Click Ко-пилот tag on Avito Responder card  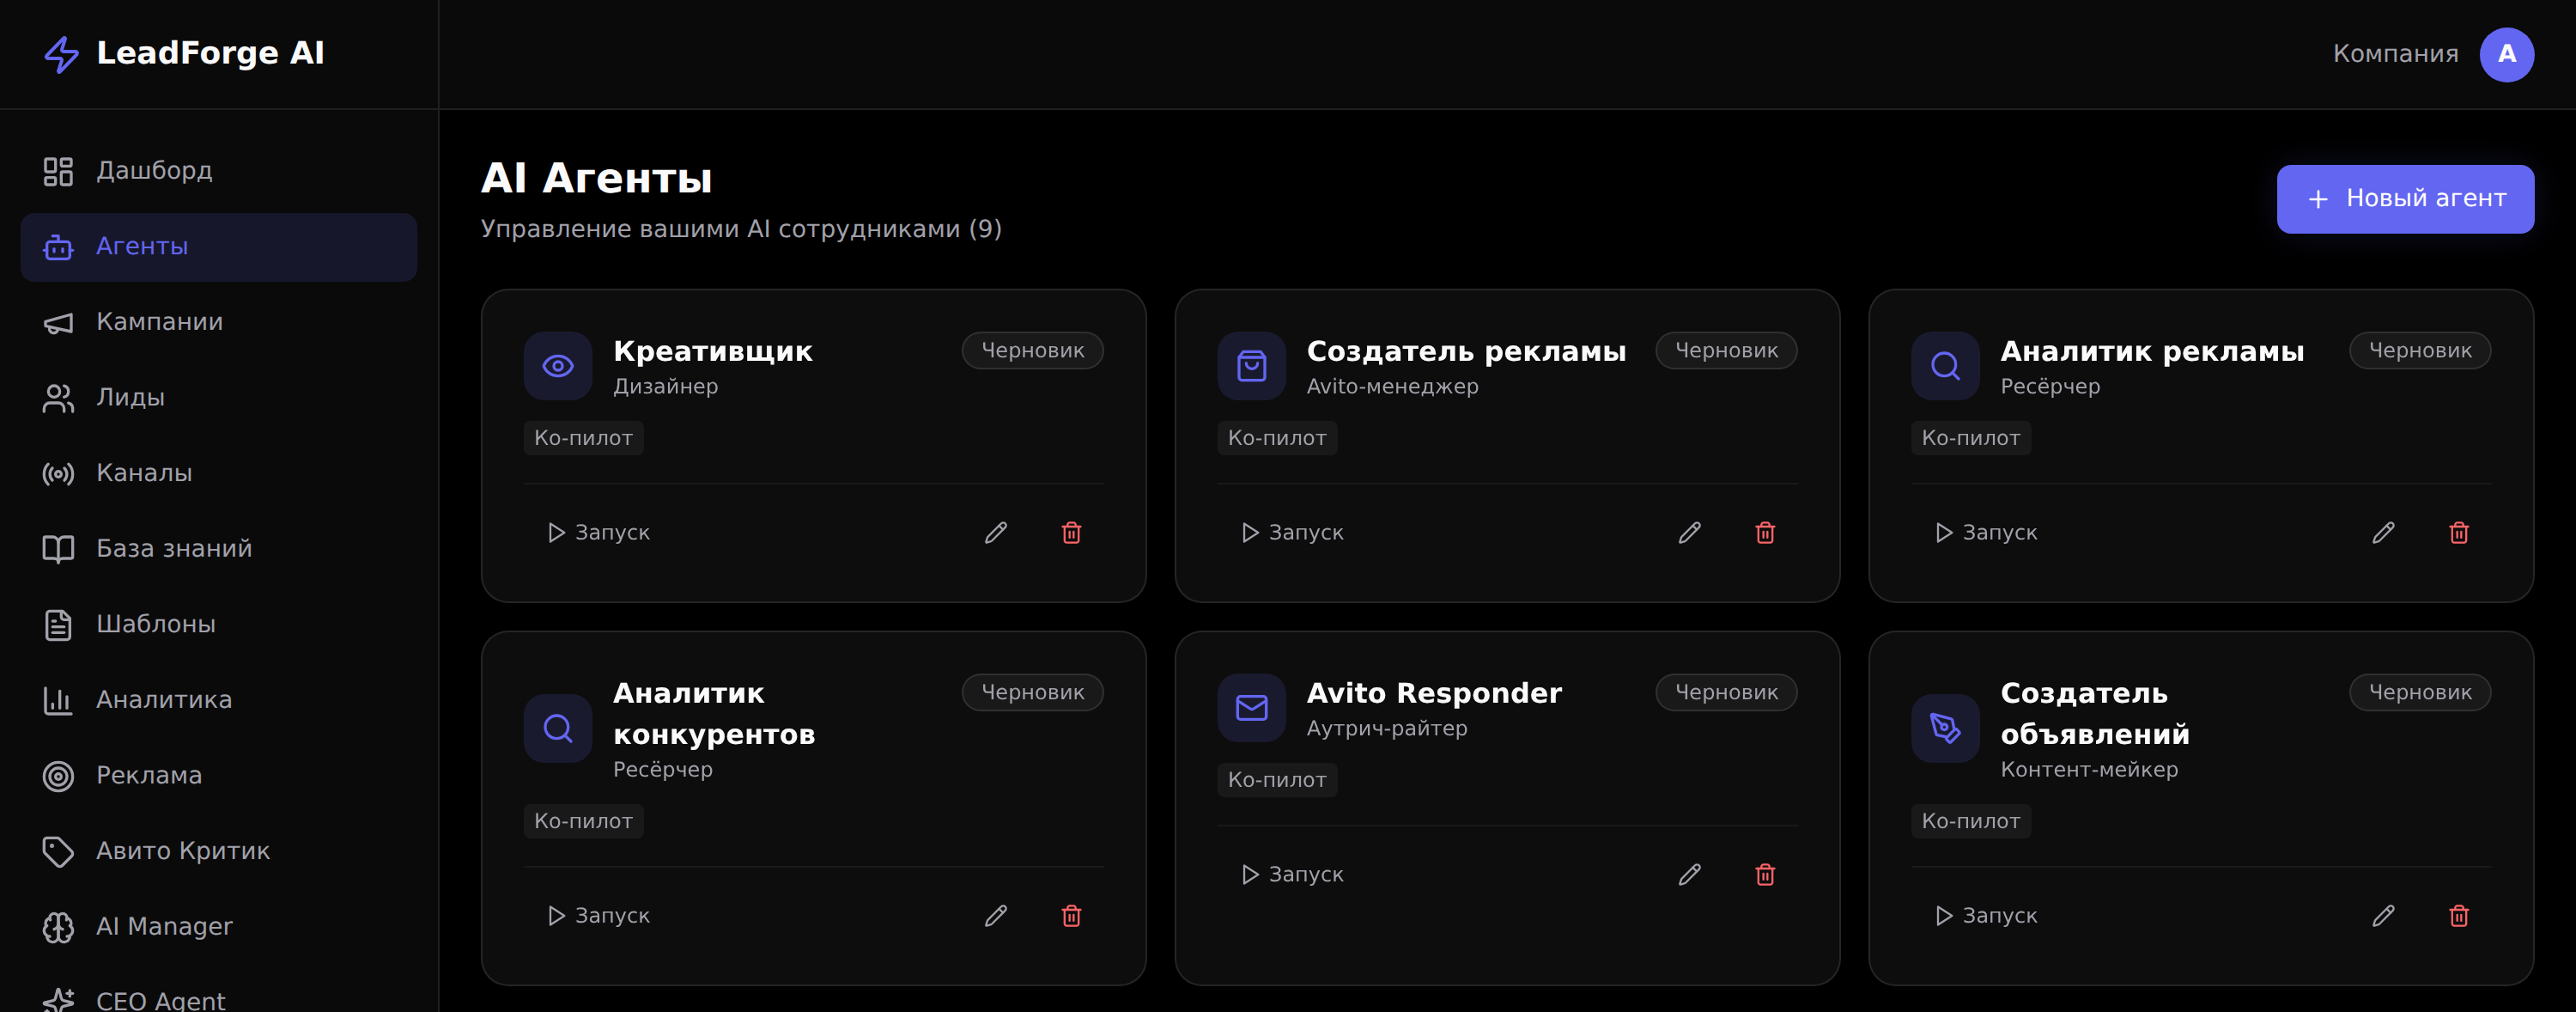pyautogui.click(x=1277, y=780)
